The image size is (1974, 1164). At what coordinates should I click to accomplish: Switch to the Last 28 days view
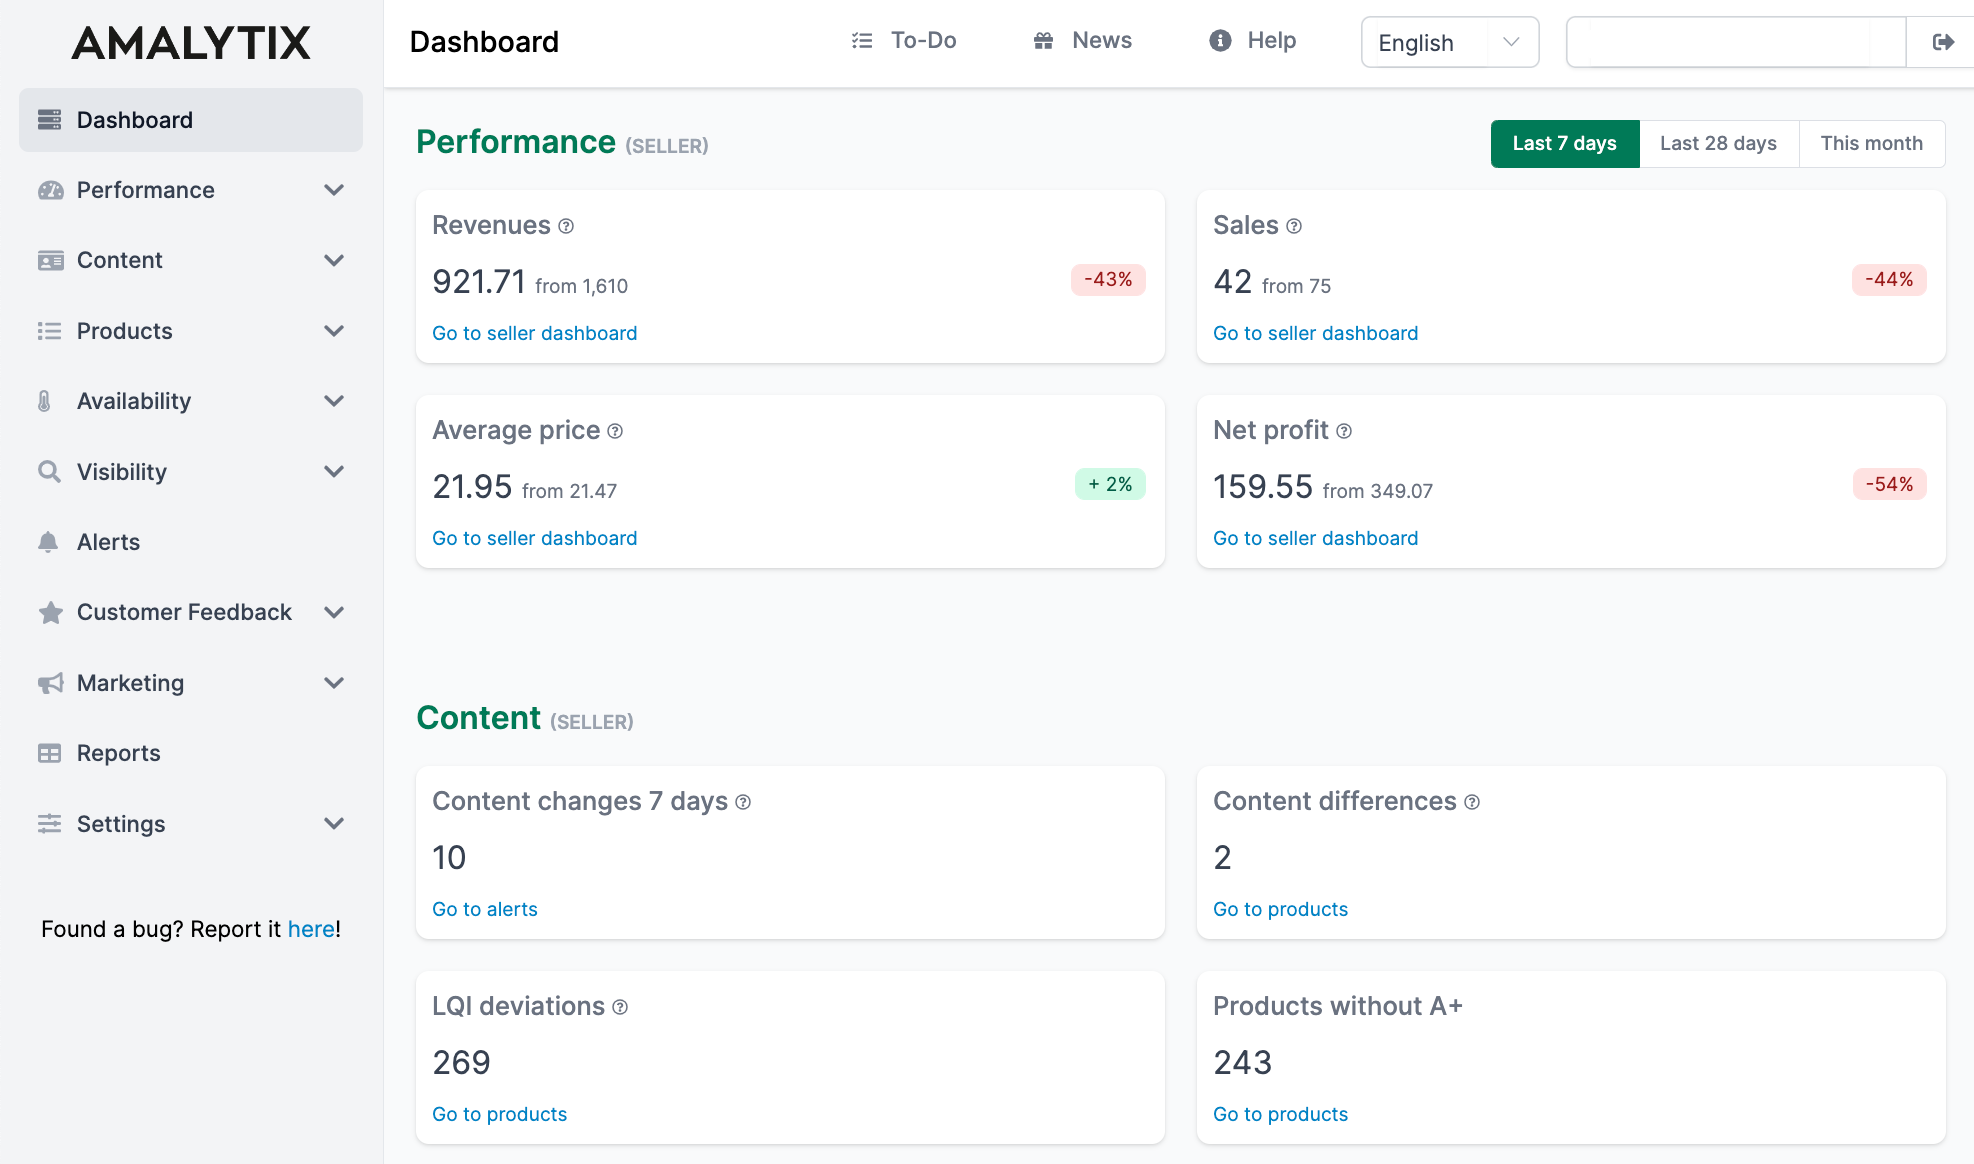point(1717,143)
